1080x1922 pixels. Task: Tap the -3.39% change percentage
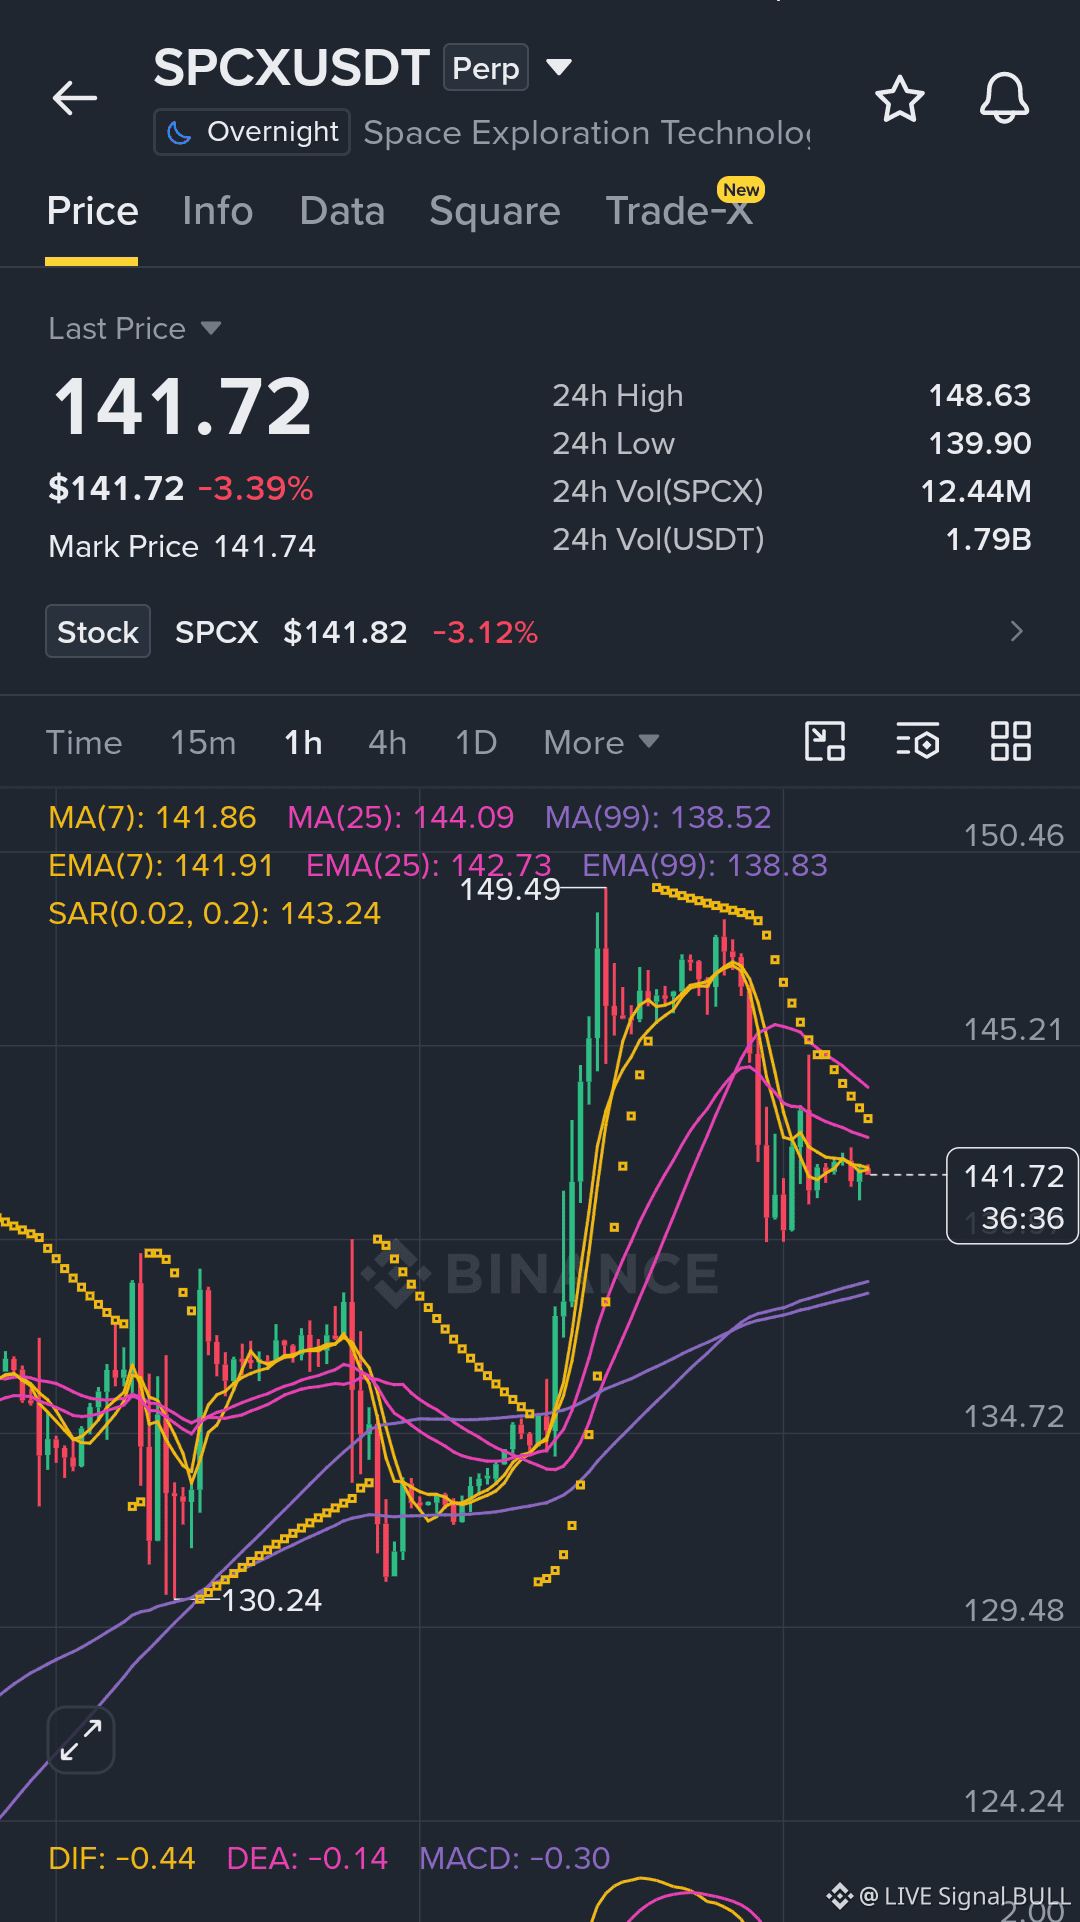click(x=255, y=488)
